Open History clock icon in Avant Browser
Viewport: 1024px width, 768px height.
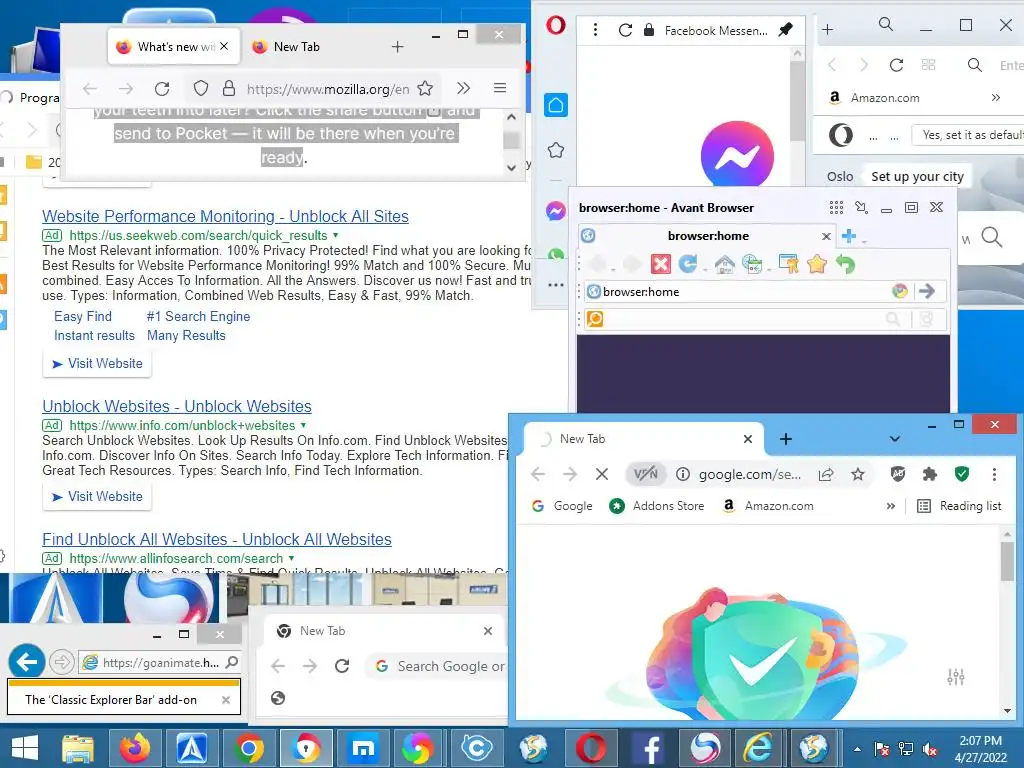tap(752, 264)
